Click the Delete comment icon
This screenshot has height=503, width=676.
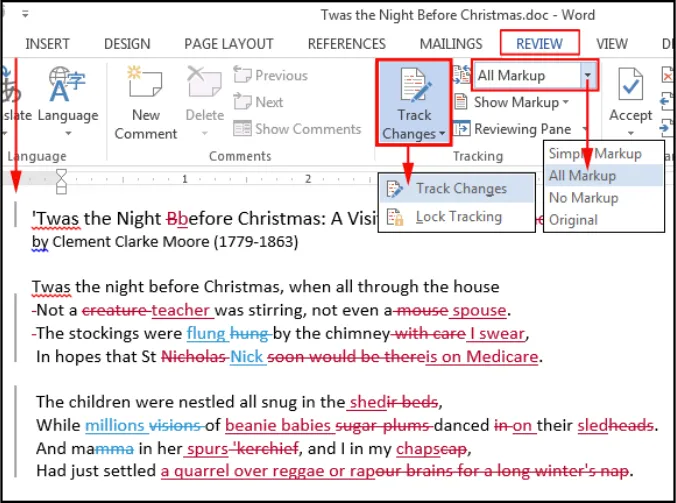coord(204,82)
